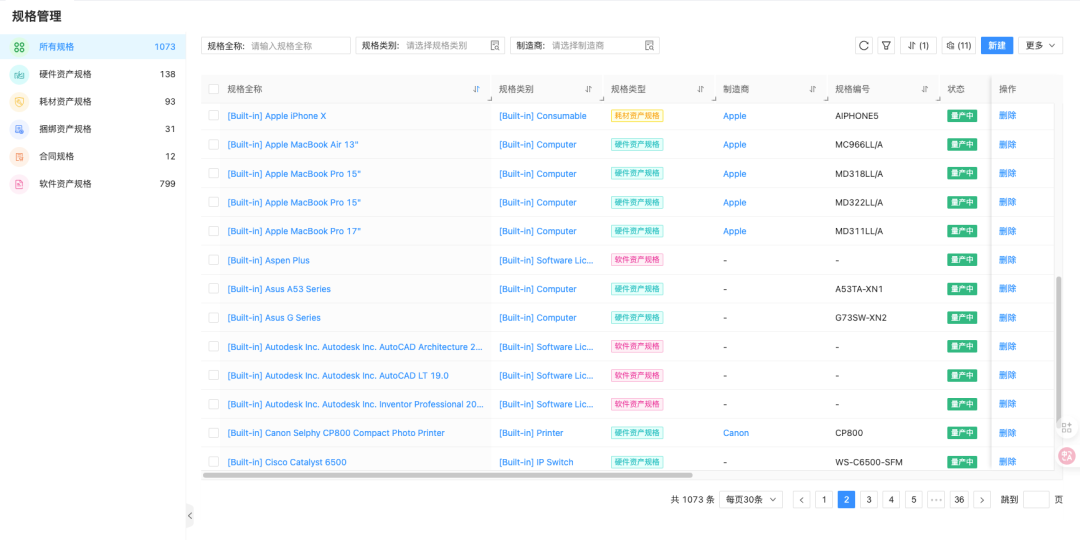Check the Canon Selphy CP800 row checkbox
The image size is (1080, 540).
coord(214,433)
